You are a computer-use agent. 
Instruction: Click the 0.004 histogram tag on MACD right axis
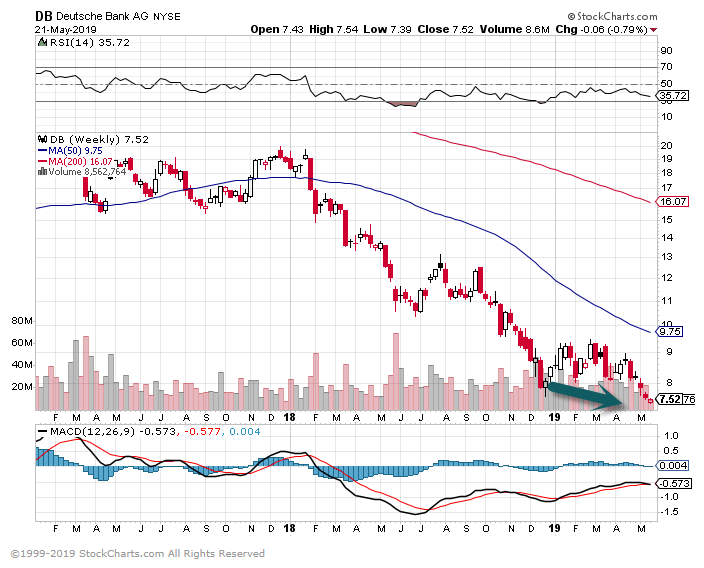pos(673,466)
